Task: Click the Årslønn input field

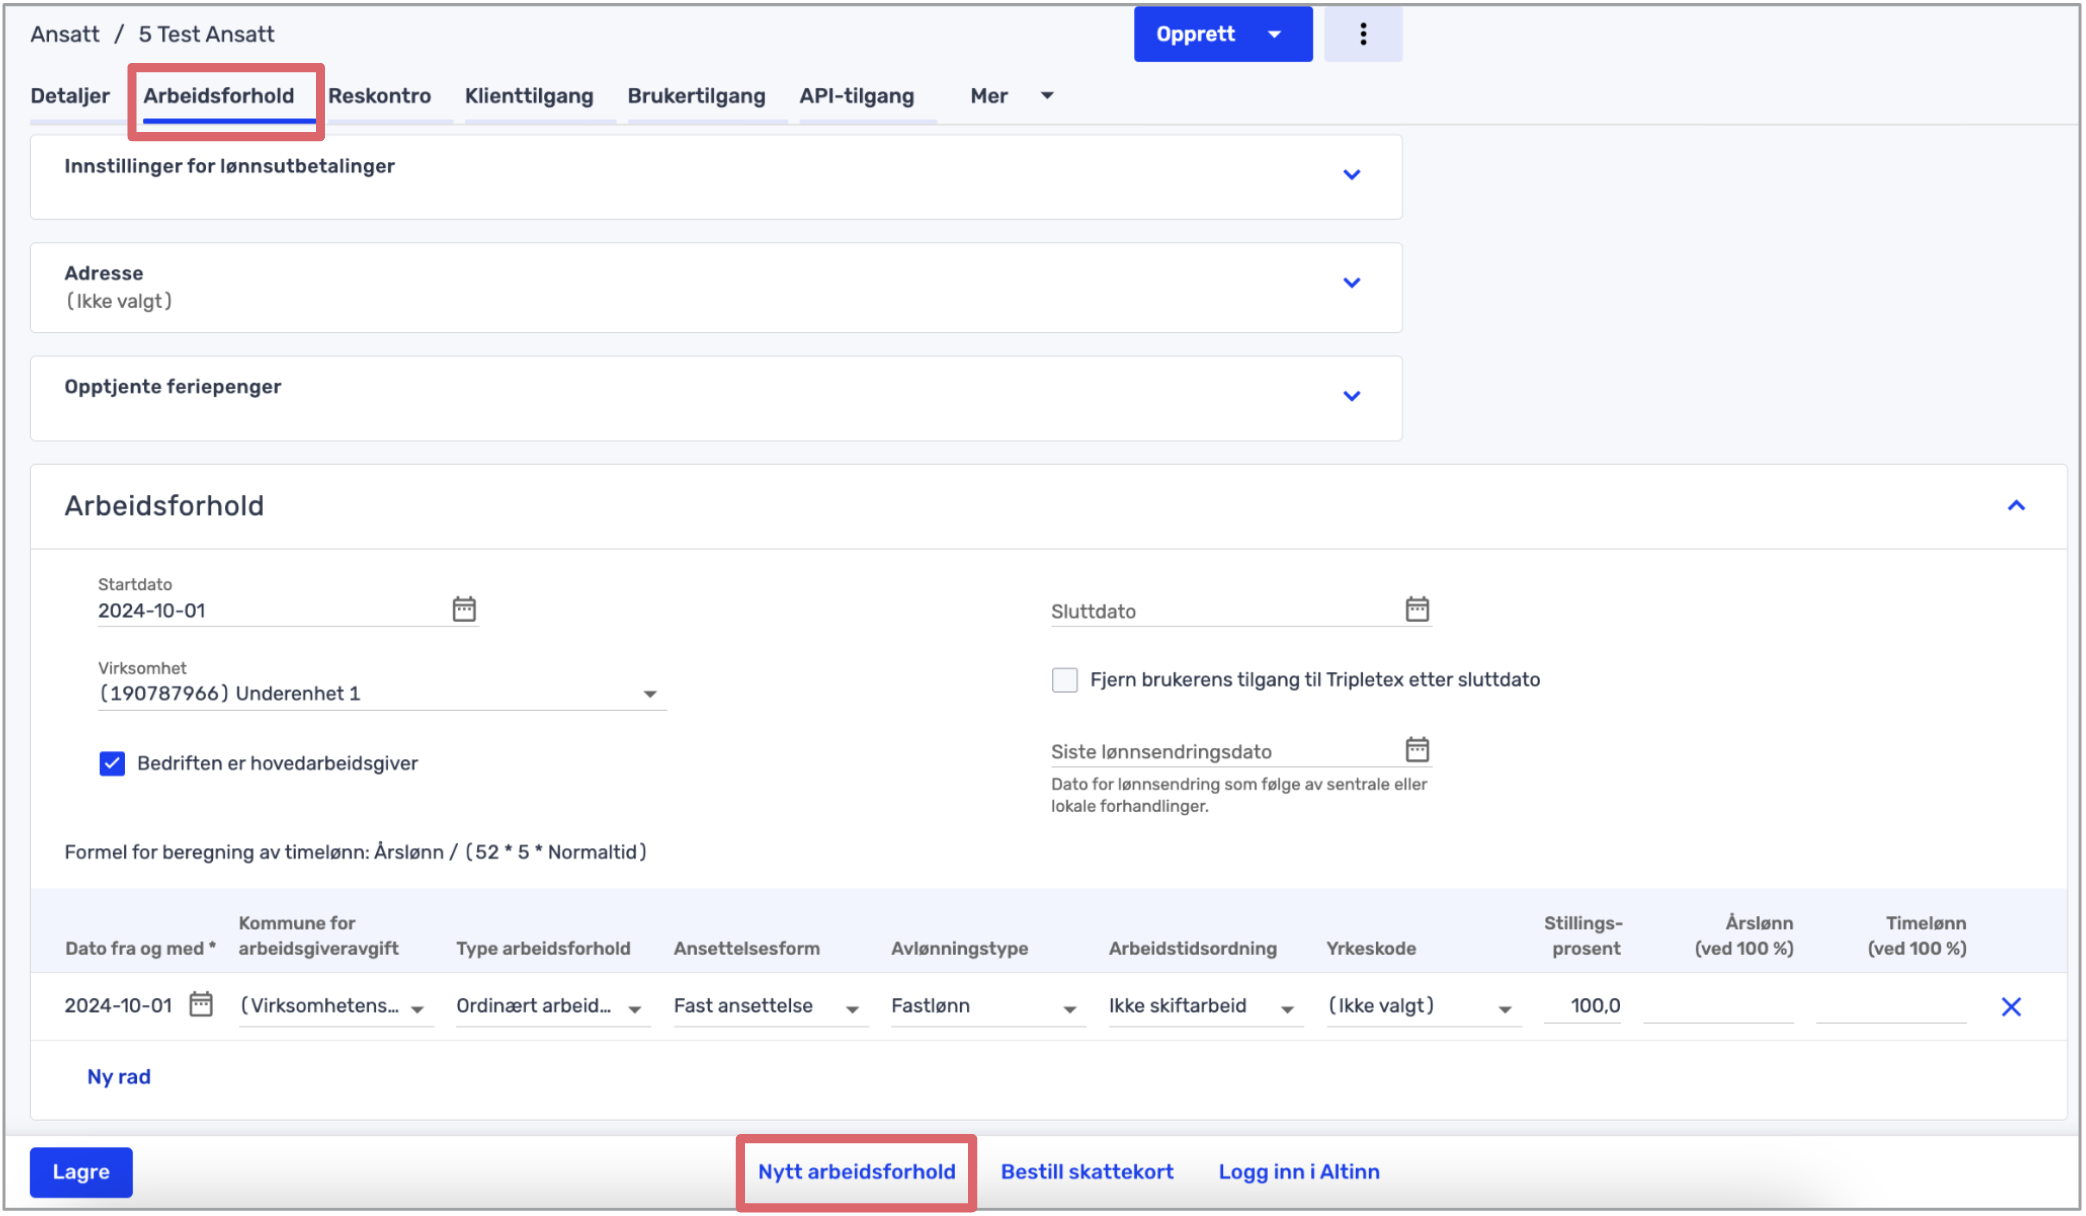Action: pyautogui.click(x=1719, y=1006)
